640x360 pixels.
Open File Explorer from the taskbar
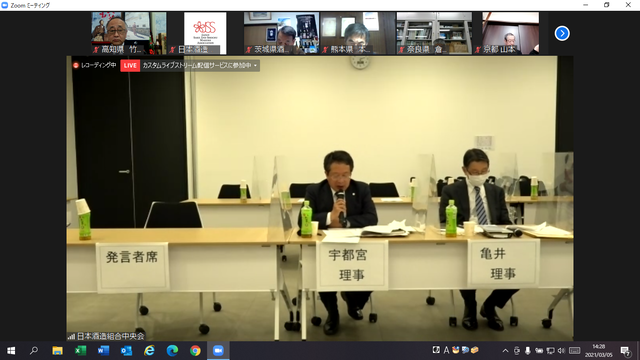[x=57, y=351]
